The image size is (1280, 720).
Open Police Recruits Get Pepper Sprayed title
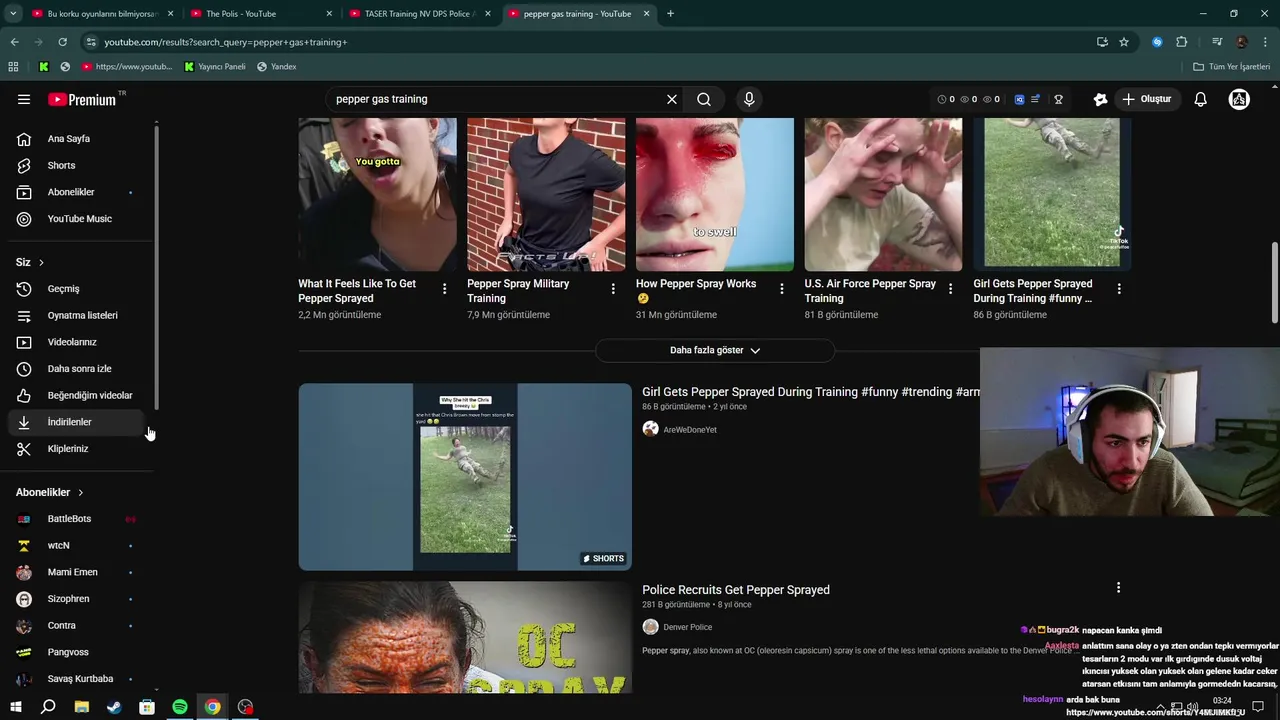tap(736, 590)
